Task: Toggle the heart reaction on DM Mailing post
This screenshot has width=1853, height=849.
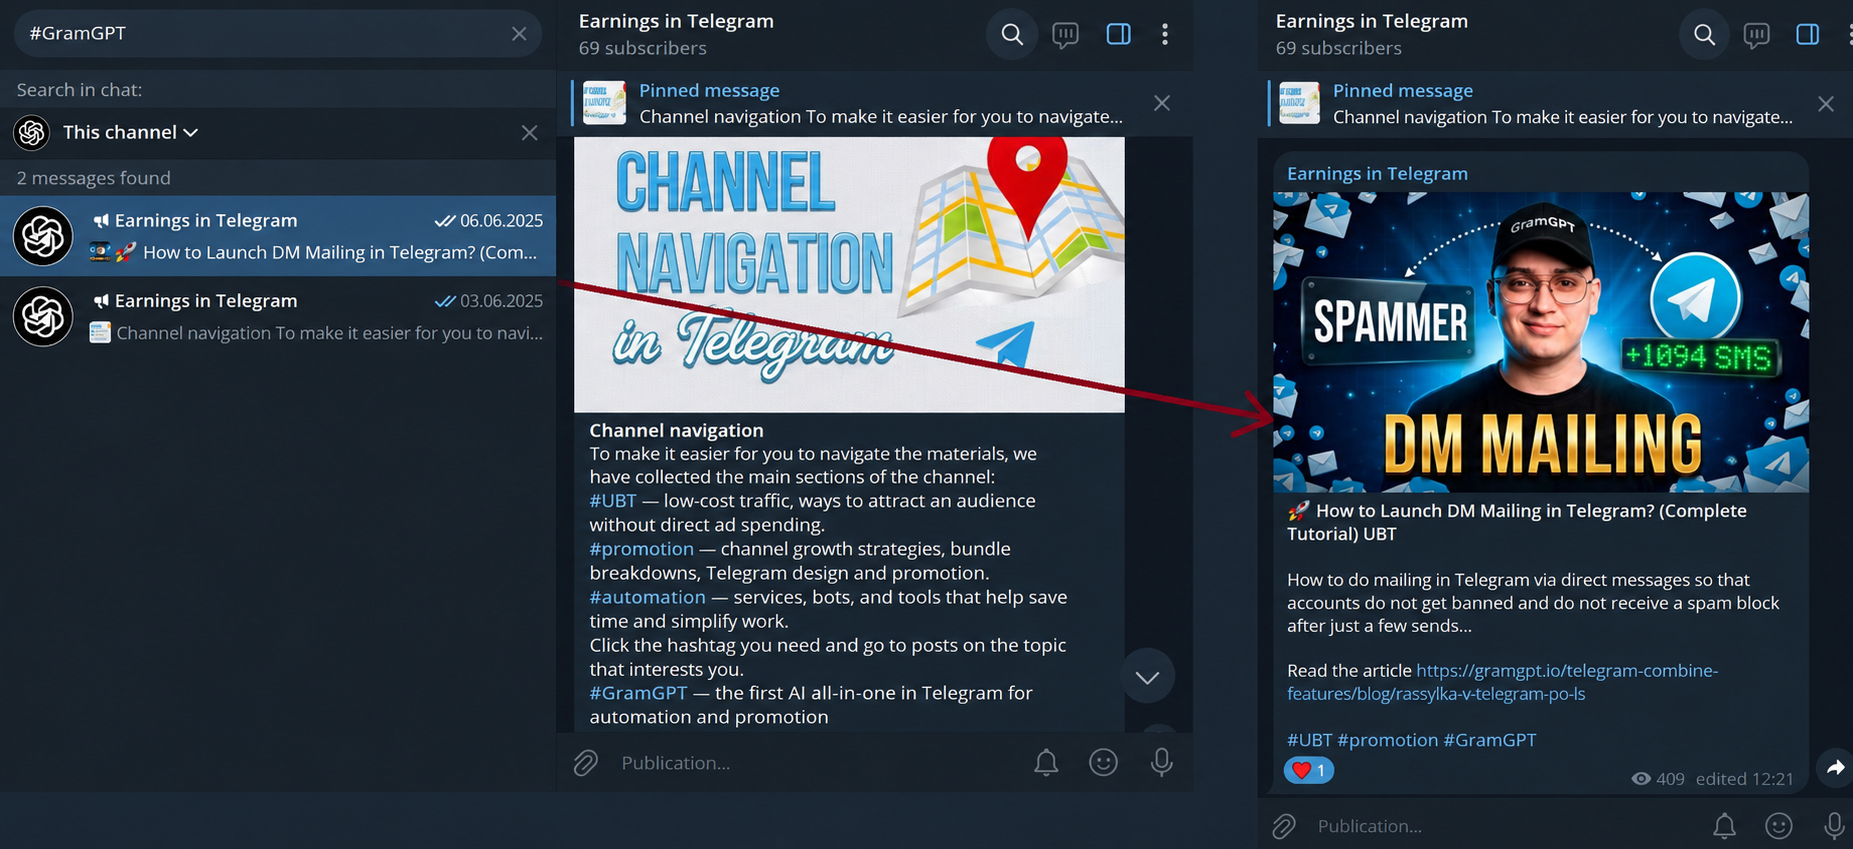Action: pos(1308,770)
